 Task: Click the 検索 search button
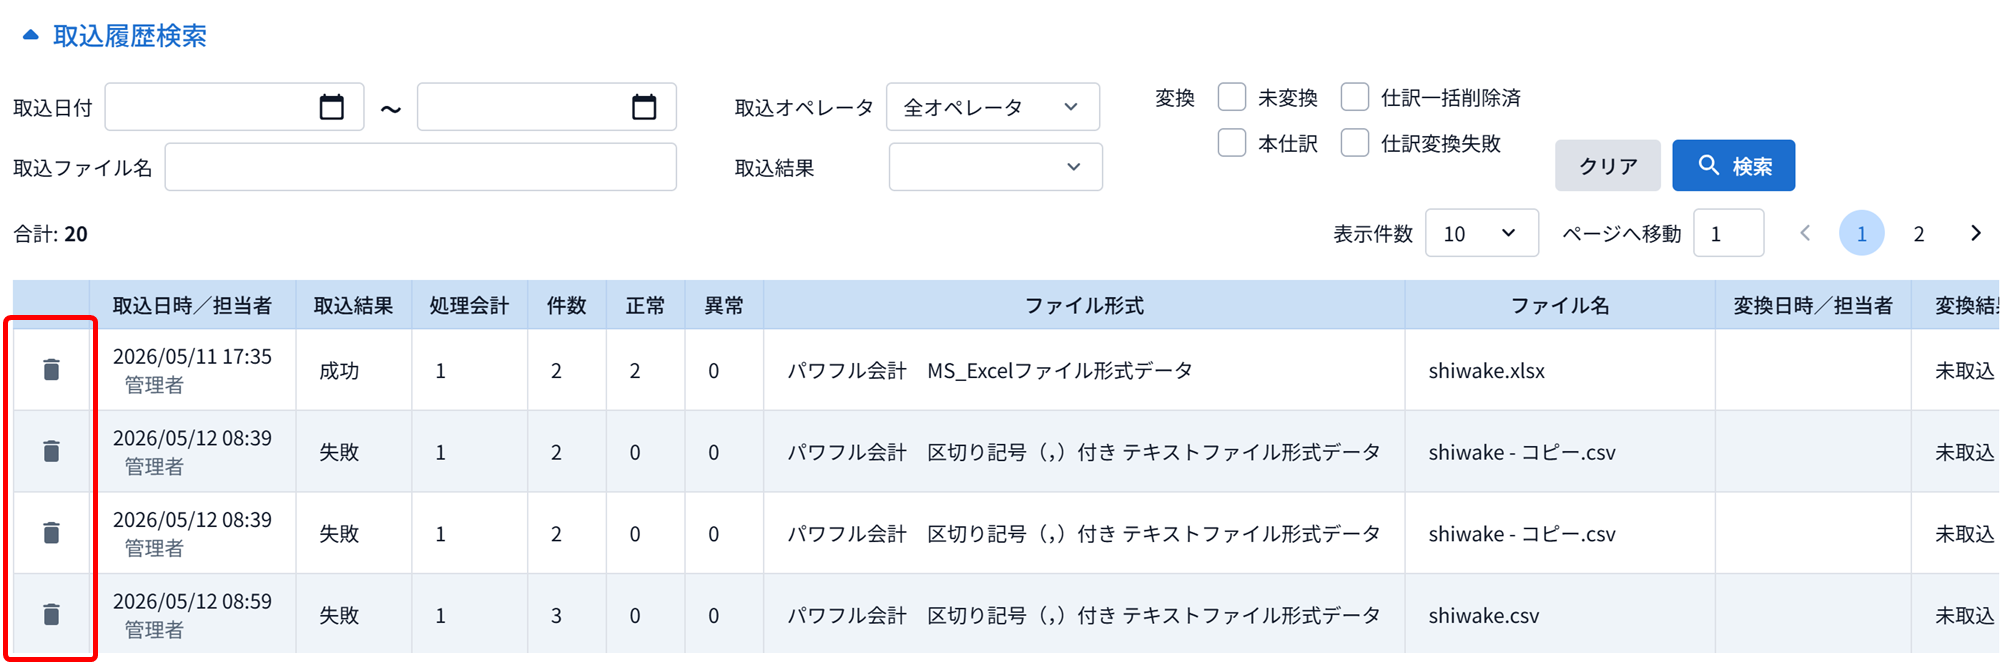click(1733, 165)
